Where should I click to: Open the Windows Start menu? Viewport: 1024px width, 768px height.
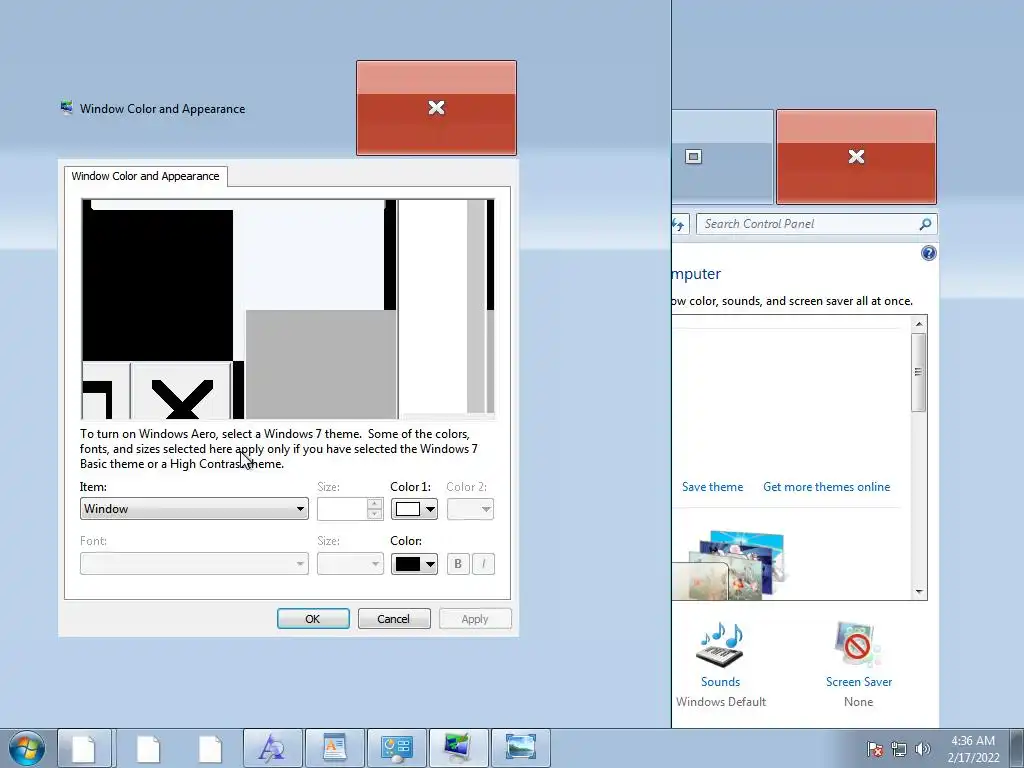click(27, 748)
